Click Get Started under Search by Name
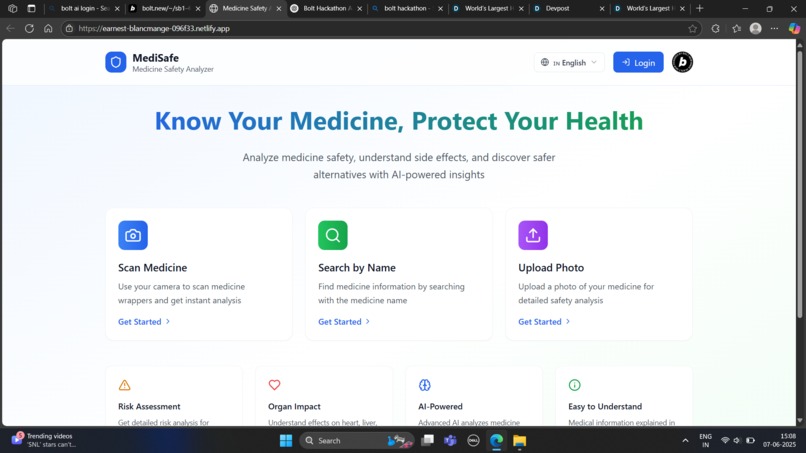This screenshot has height=453, width=806. 344,321
